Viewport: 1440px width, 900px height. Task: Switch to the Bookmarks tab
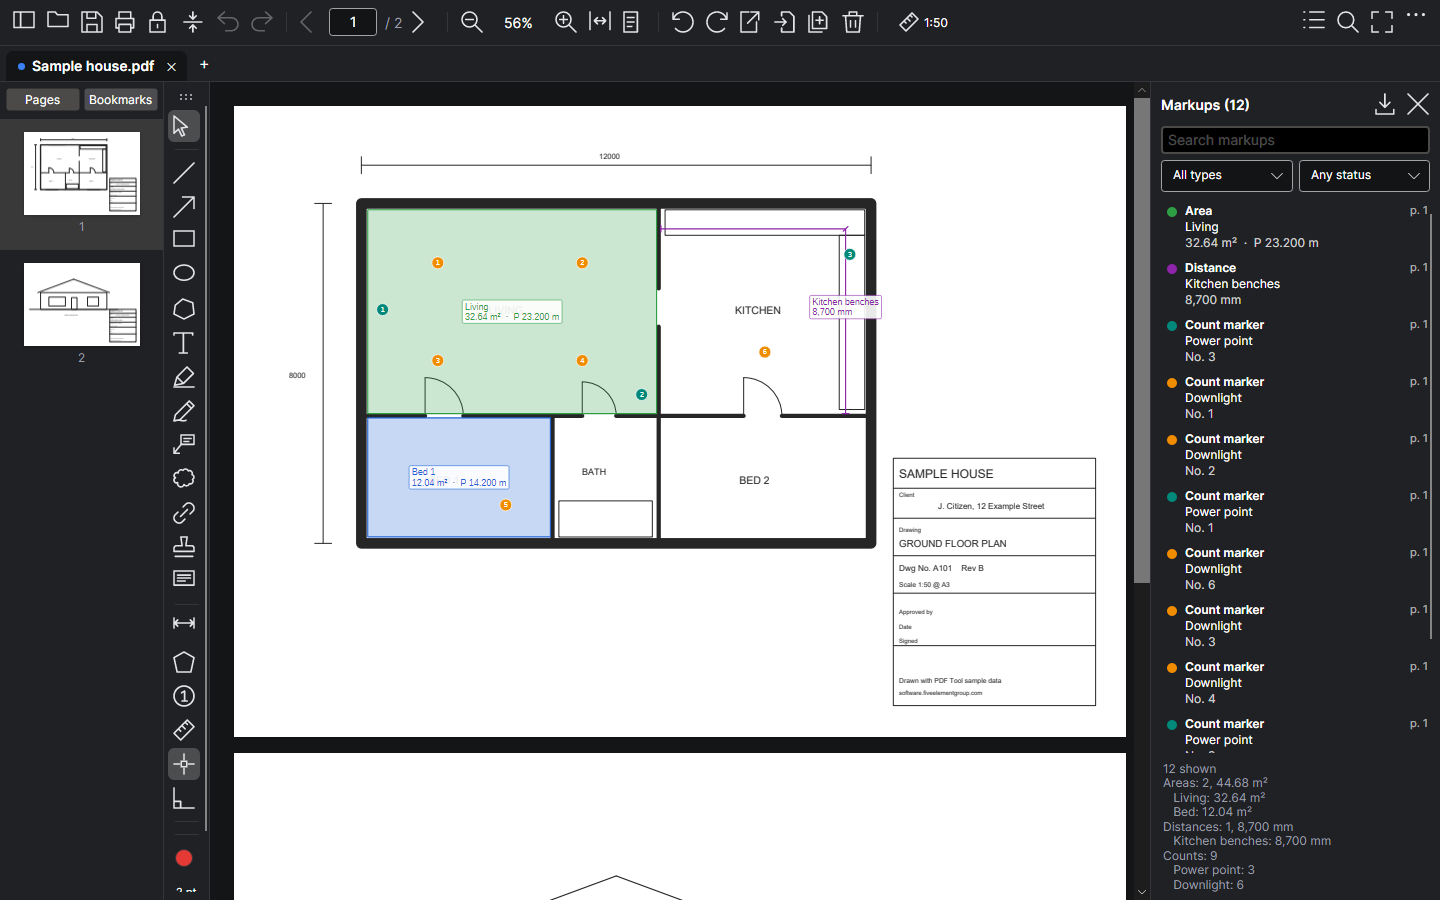[x=120, y=100]
